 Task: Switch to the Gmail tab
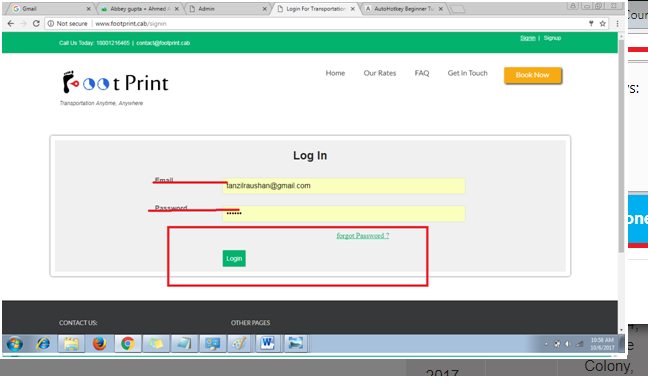tap(52, 9)
